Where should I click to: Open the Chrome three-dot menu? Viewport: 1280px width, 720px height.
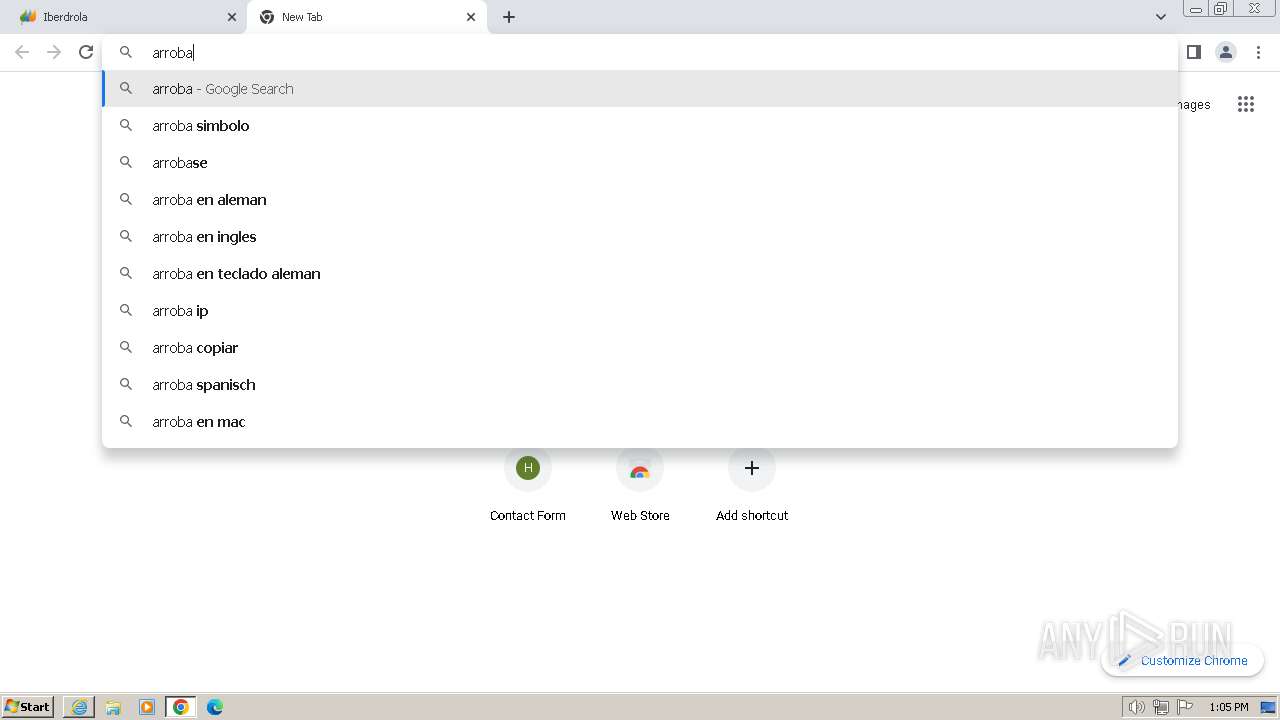(1258, 52)
